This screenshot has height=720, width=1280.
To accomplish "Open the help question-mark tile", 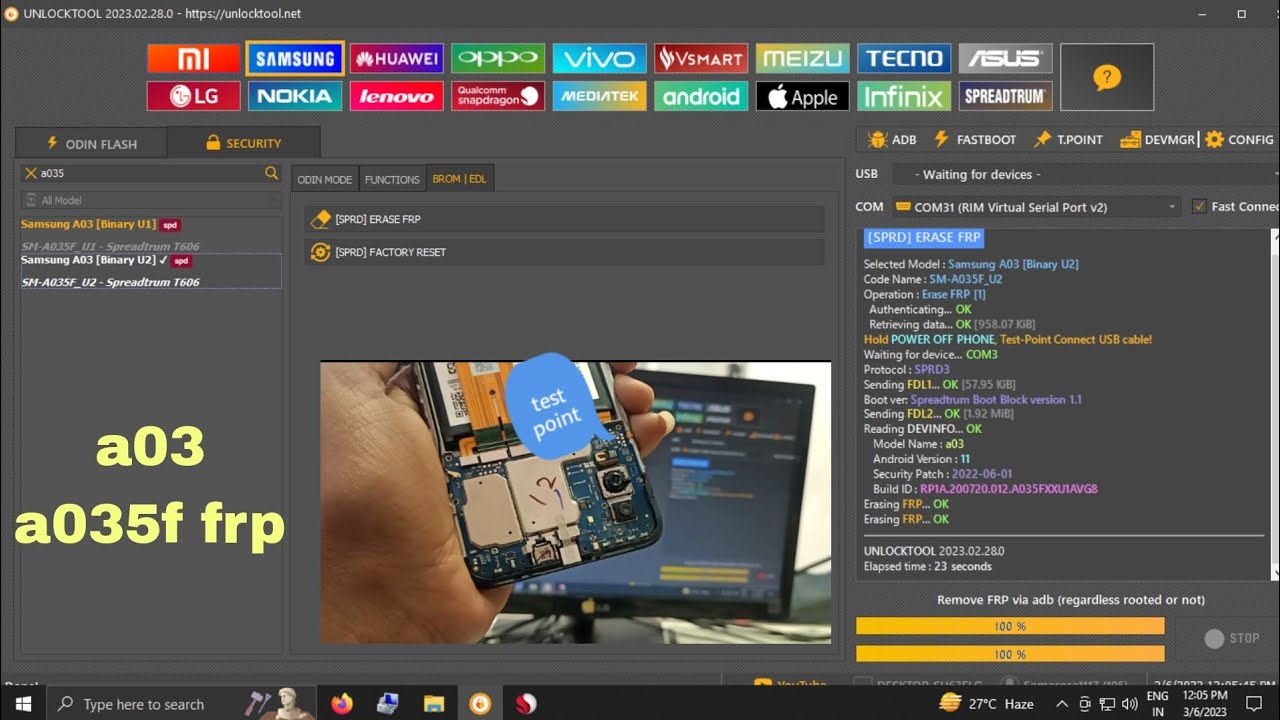I will pyautogui.click(x=1107, y=77).
